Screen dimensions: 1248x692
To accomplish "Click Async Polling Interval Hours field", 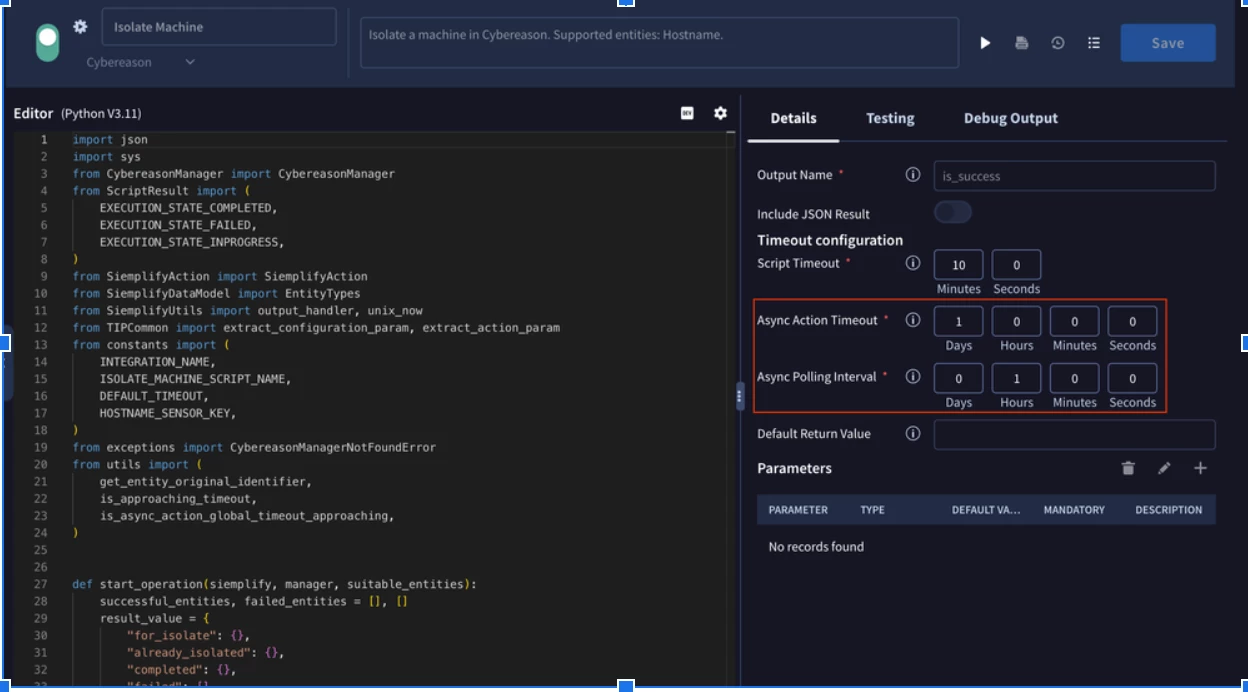I will pos(1016,378).
